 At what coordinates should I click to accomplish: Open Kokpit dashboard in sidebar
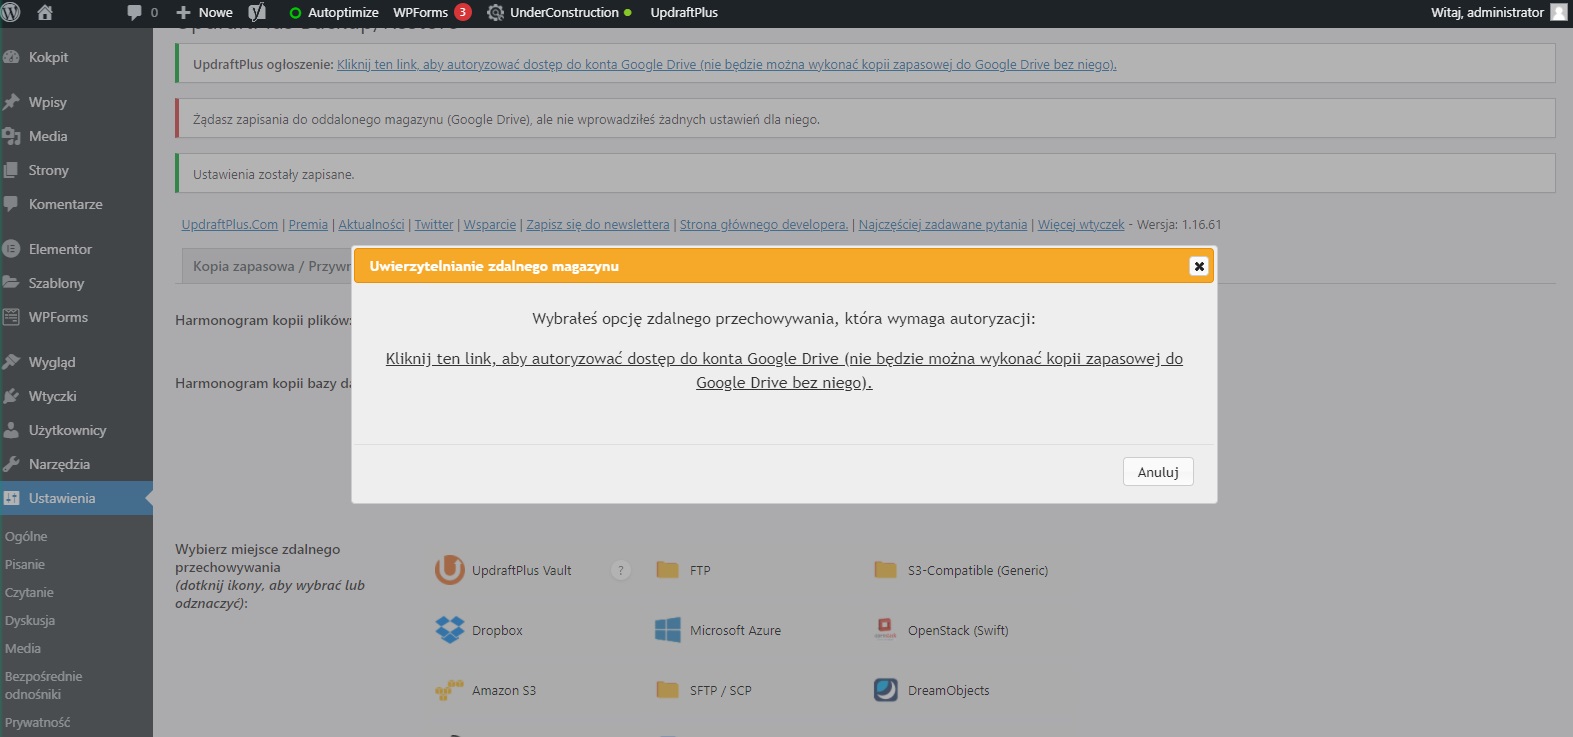[76, 57]
